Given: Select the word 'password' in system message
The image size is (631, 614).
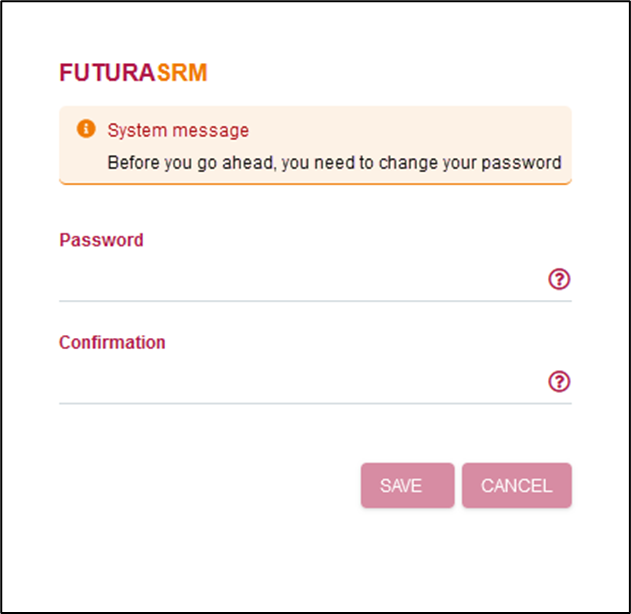Looking at the screenshot, I should [x=522, y=163].
